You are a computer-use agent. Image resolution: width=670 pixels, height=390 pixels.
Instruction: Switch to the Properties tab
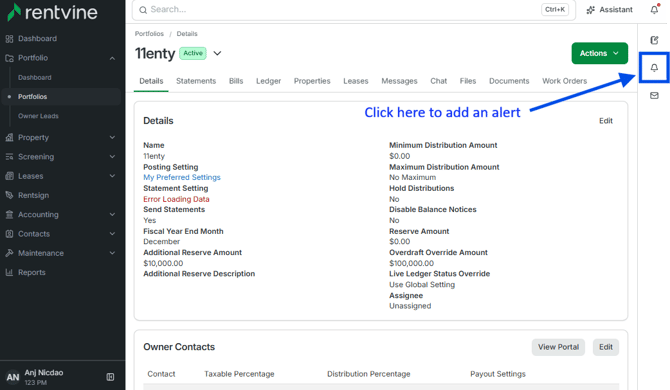pyautogui.click(x=312, y=81)
